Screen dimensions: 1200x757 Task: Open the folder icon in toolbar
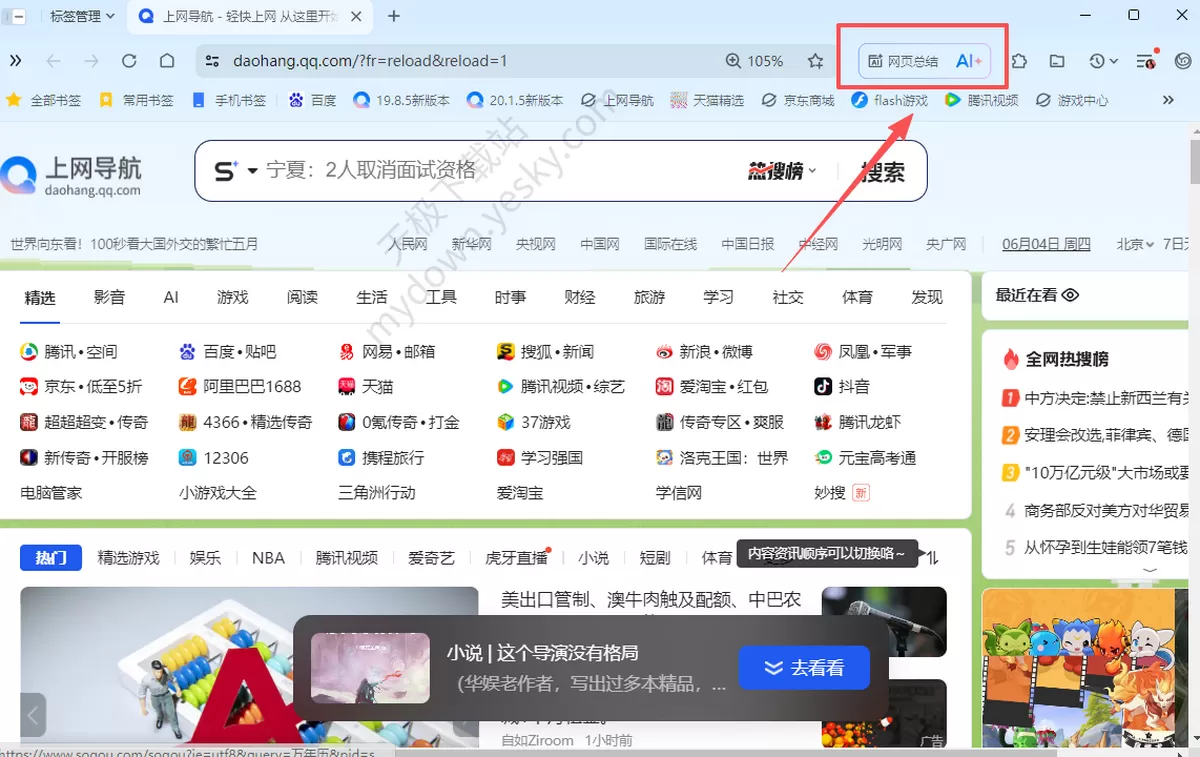(x=1057, y=61)
